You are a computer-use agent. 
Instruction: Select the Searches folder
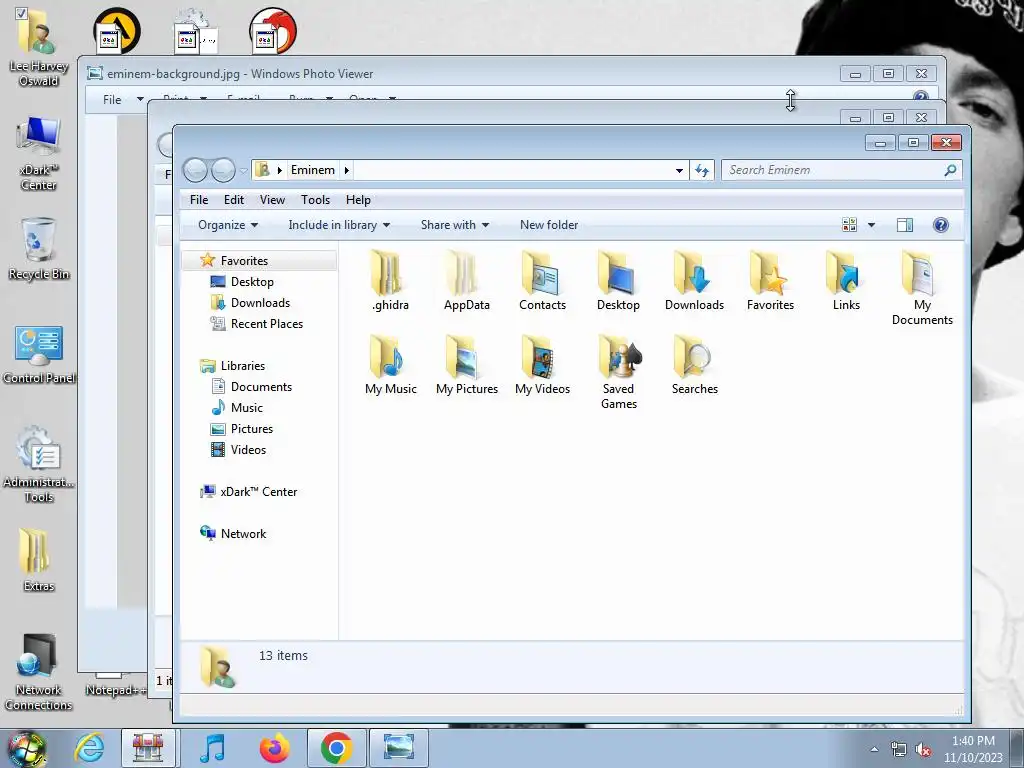pos(694,364)
